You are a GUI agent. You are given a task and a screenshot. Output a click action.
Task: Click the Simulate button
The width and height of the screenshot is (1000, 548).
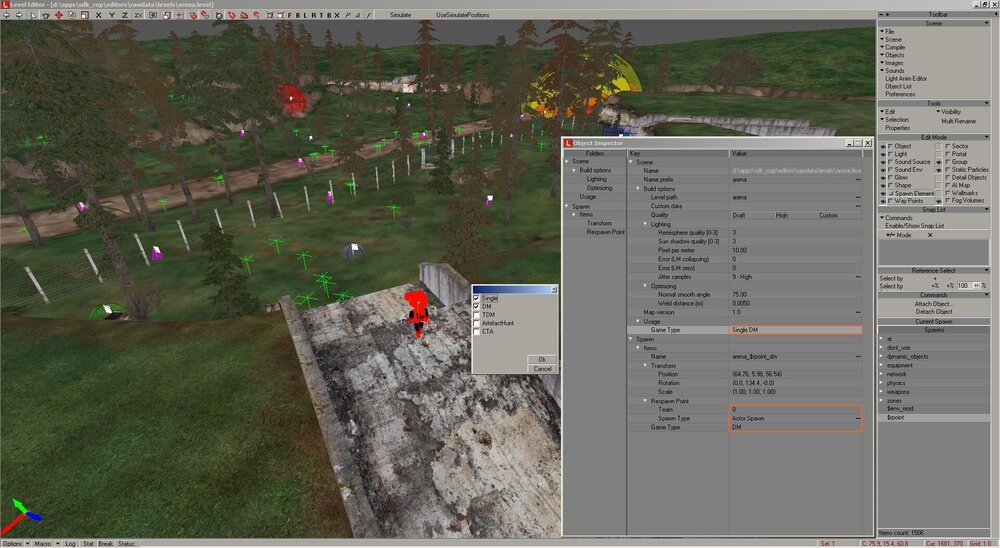point(400,15)
